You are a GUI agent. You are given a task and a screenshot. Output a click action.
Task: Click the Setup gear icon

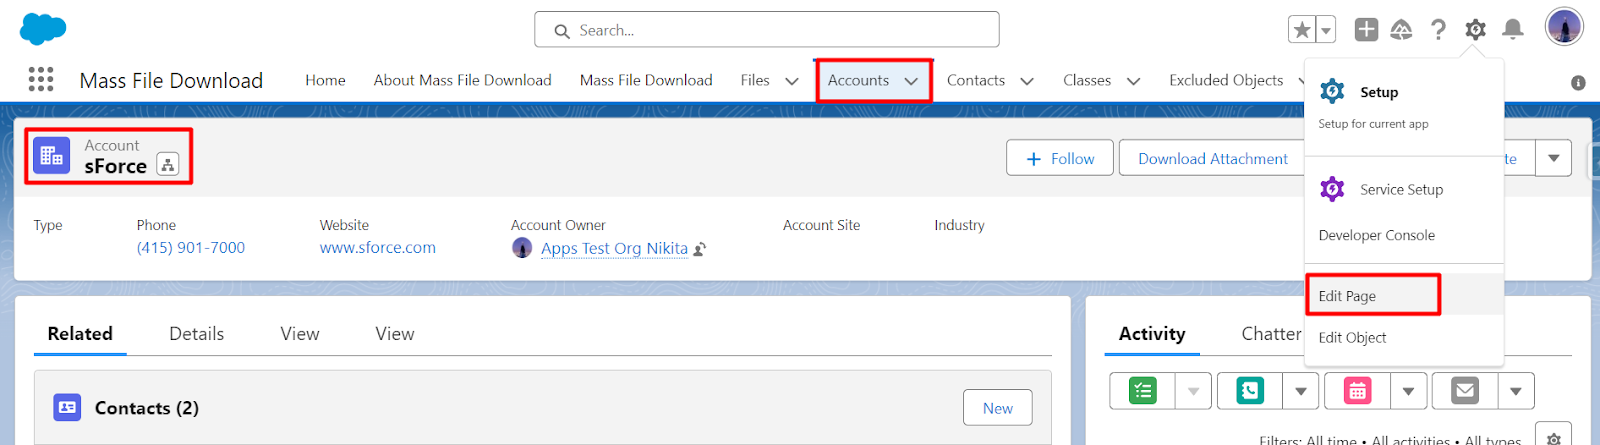coord(1475,30)
